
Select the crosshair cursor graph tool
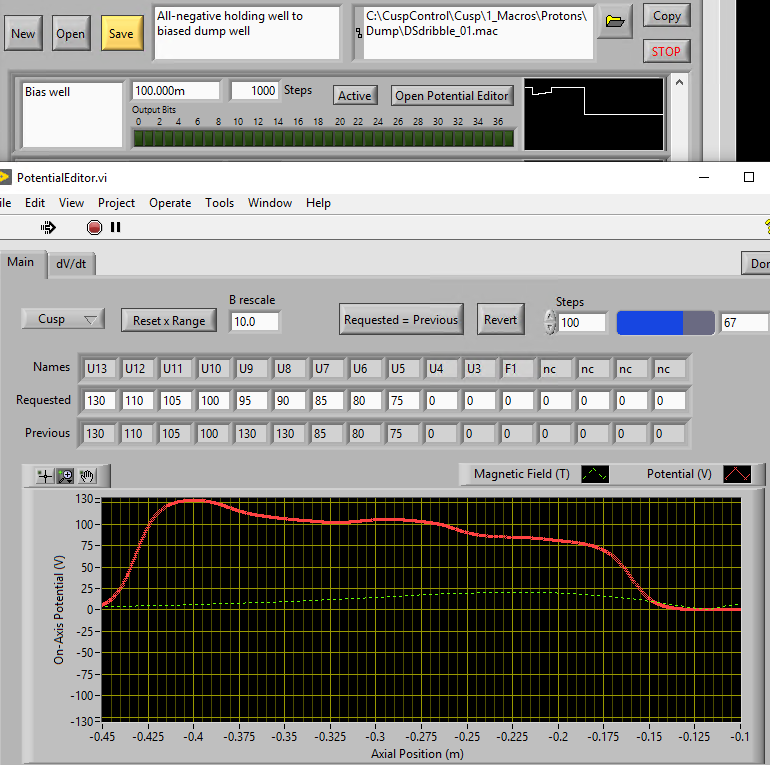coord(44,476)
